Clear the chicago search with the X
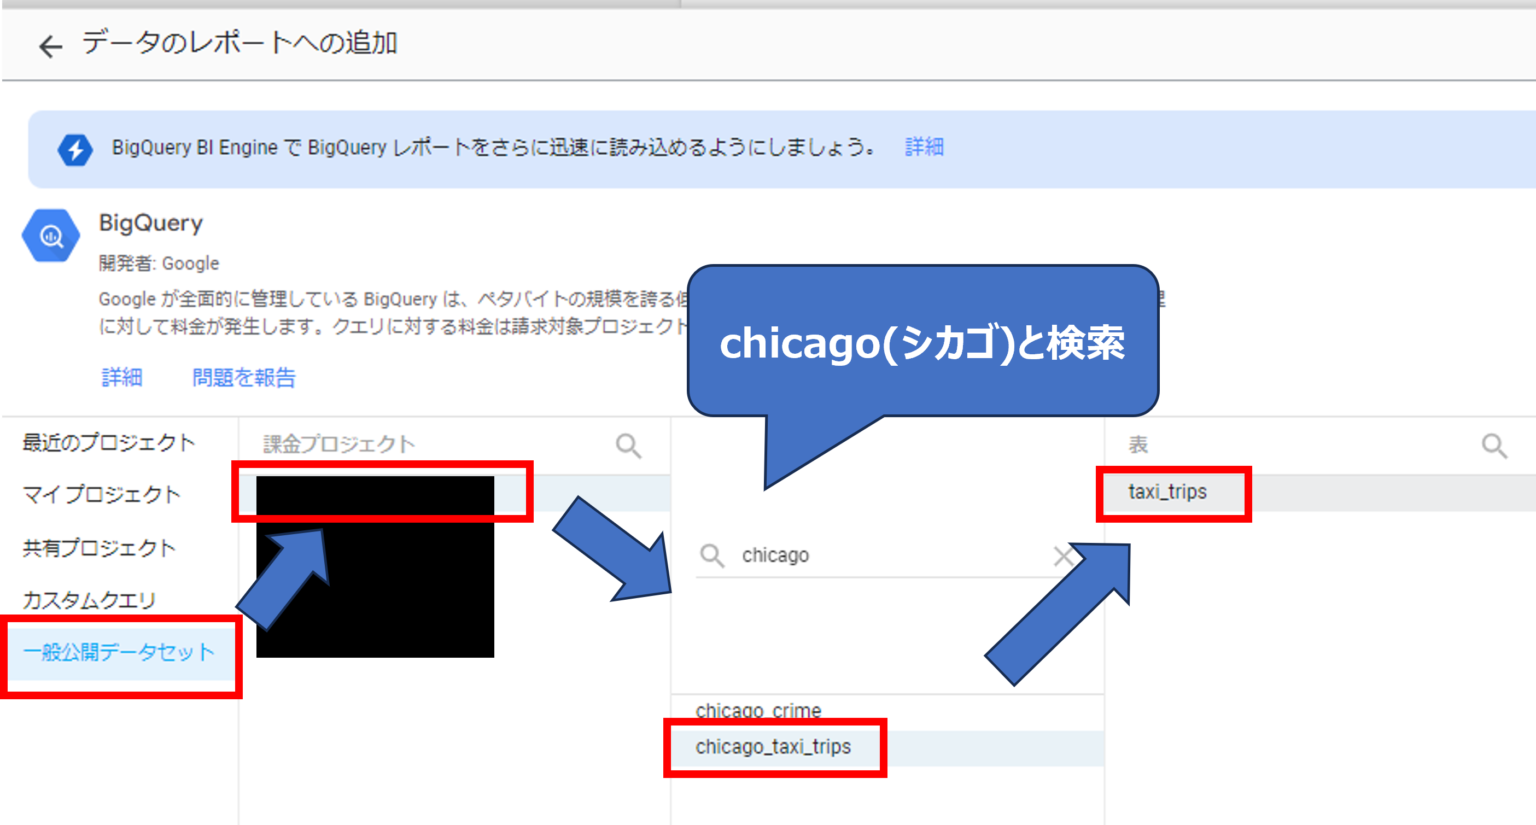 pos(1064,556)
